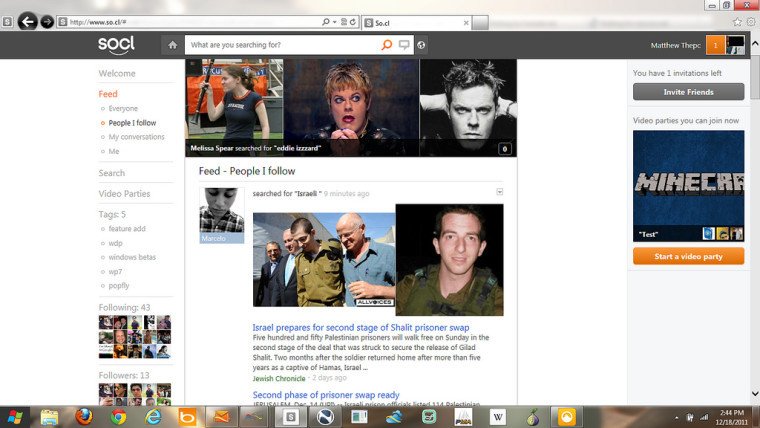Select the Me feed filter
The height and width of the screenshot is (428, 760).
click(113, 151)
